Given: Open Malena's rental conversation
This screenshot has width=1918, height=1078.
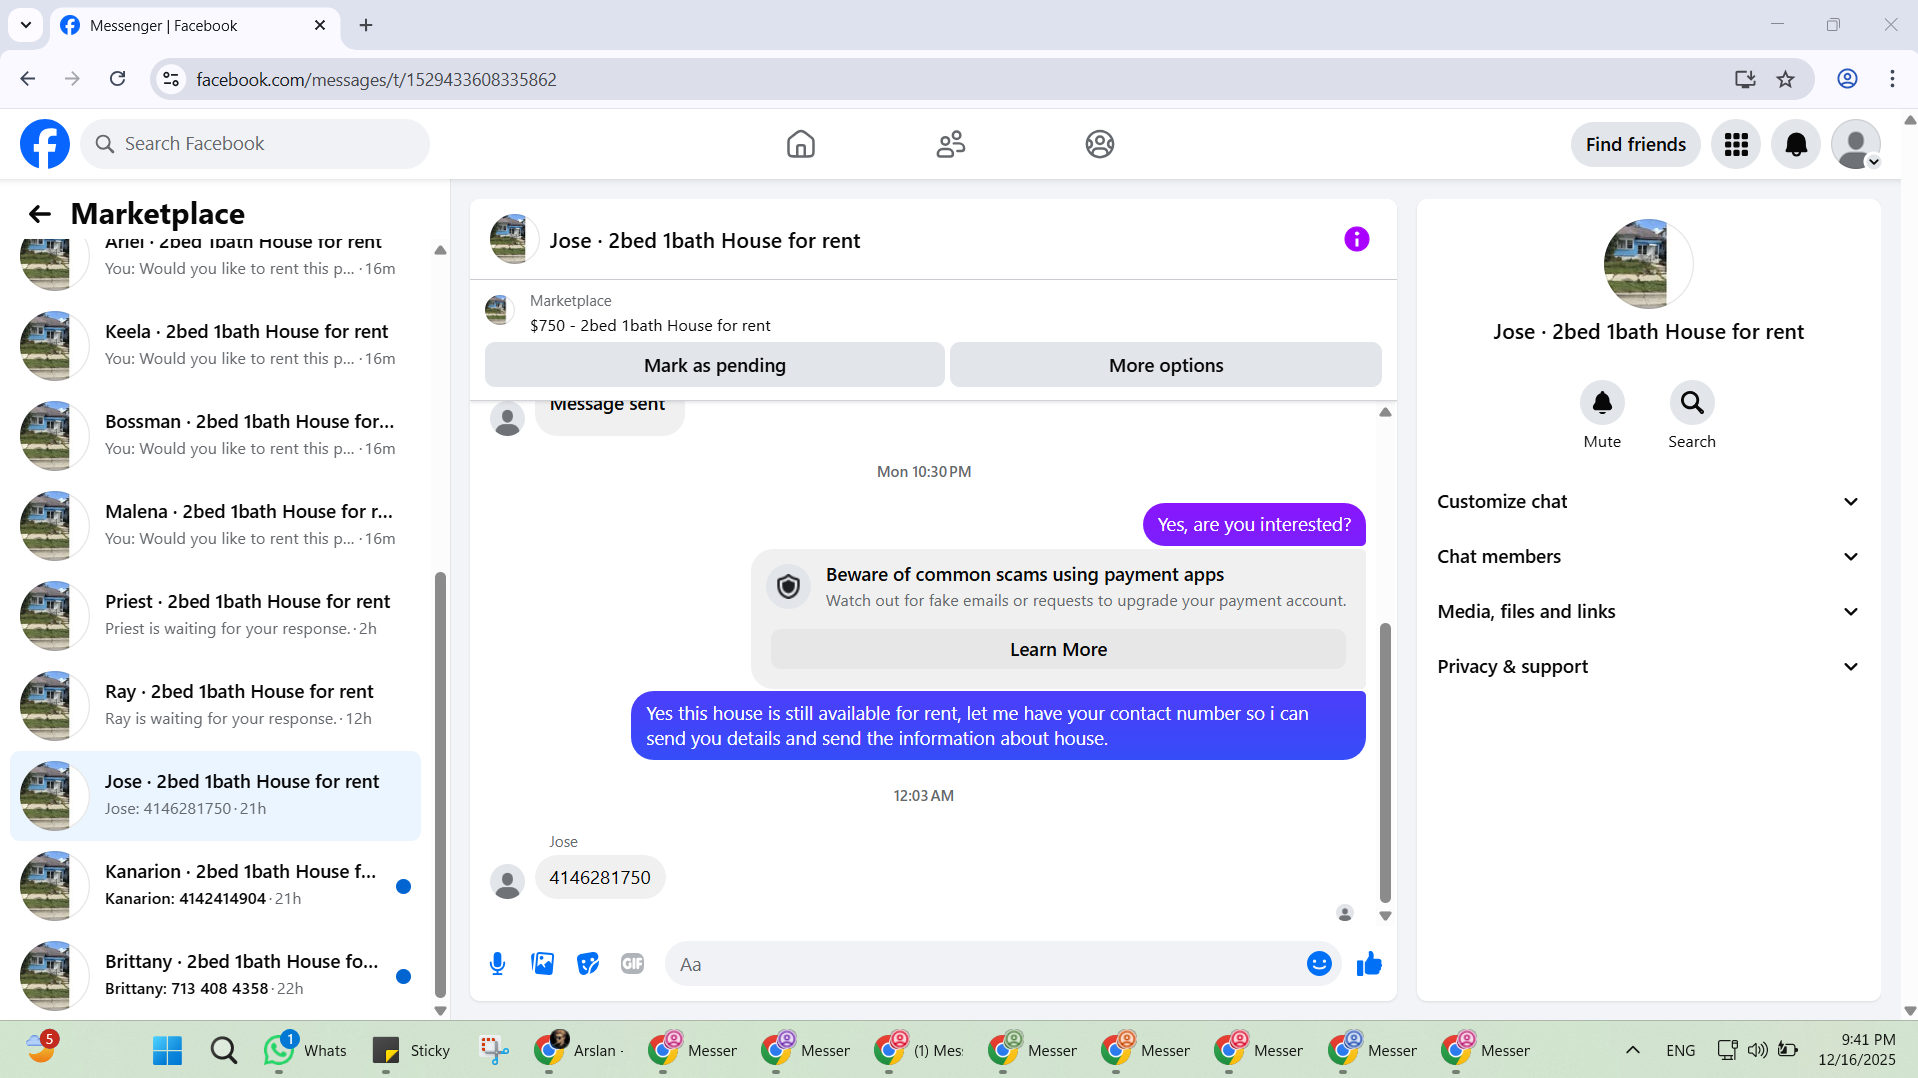Looking at the screenshot, I should point(215,525).
